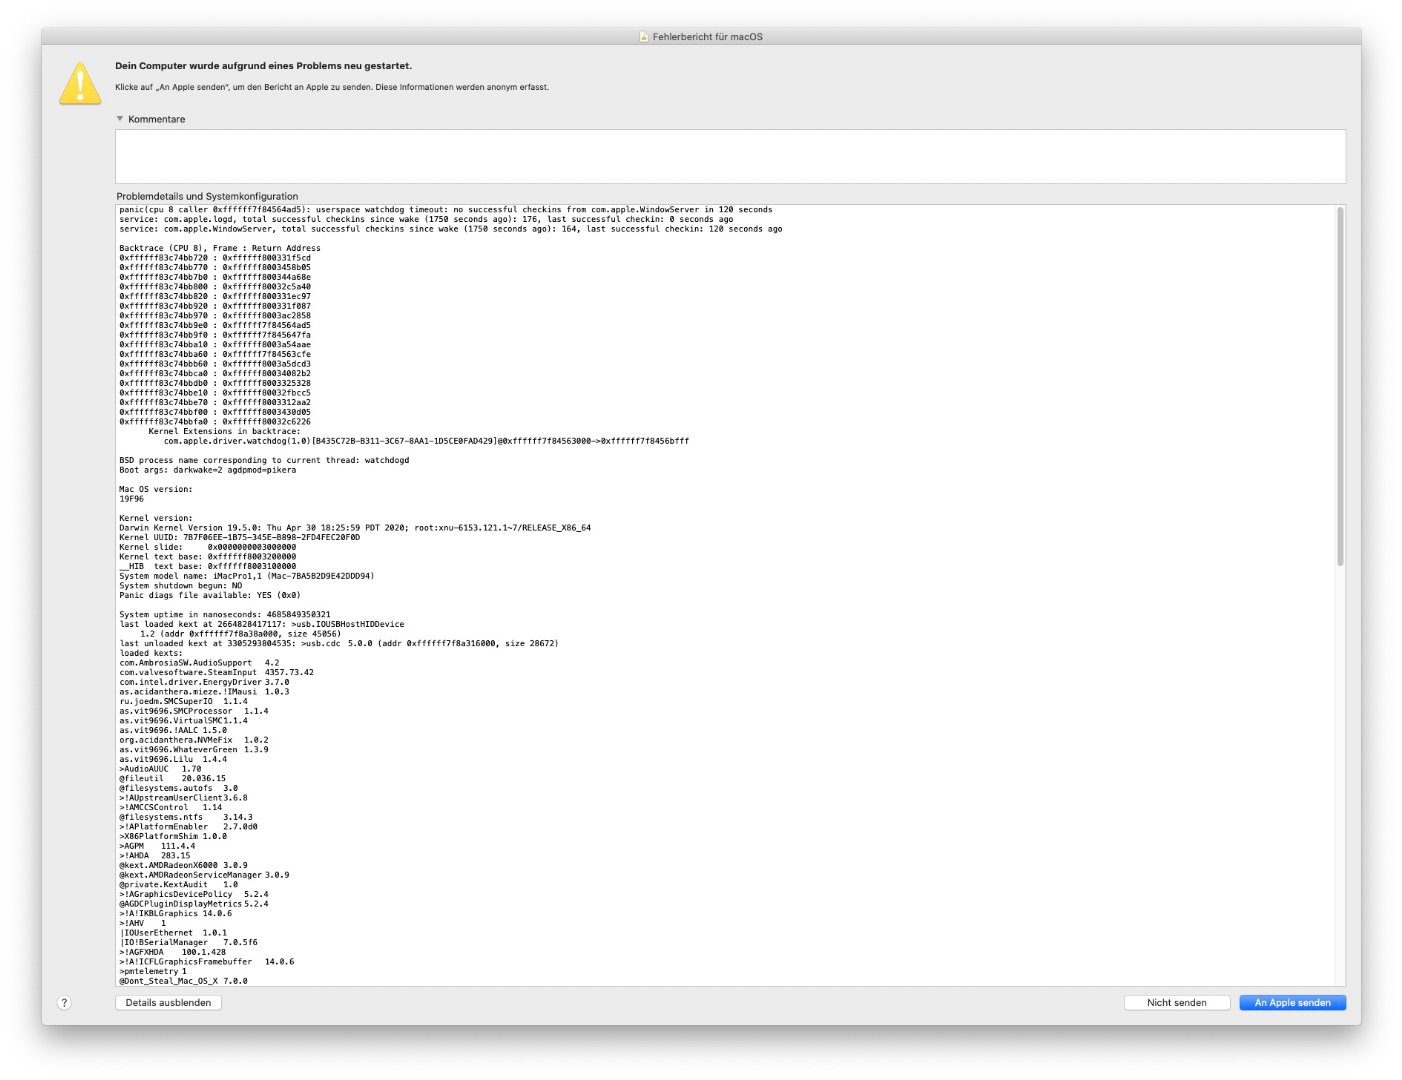
Task: Select the 'service: com.apple.WindowServer' line
Action: [x=451, y=229]
